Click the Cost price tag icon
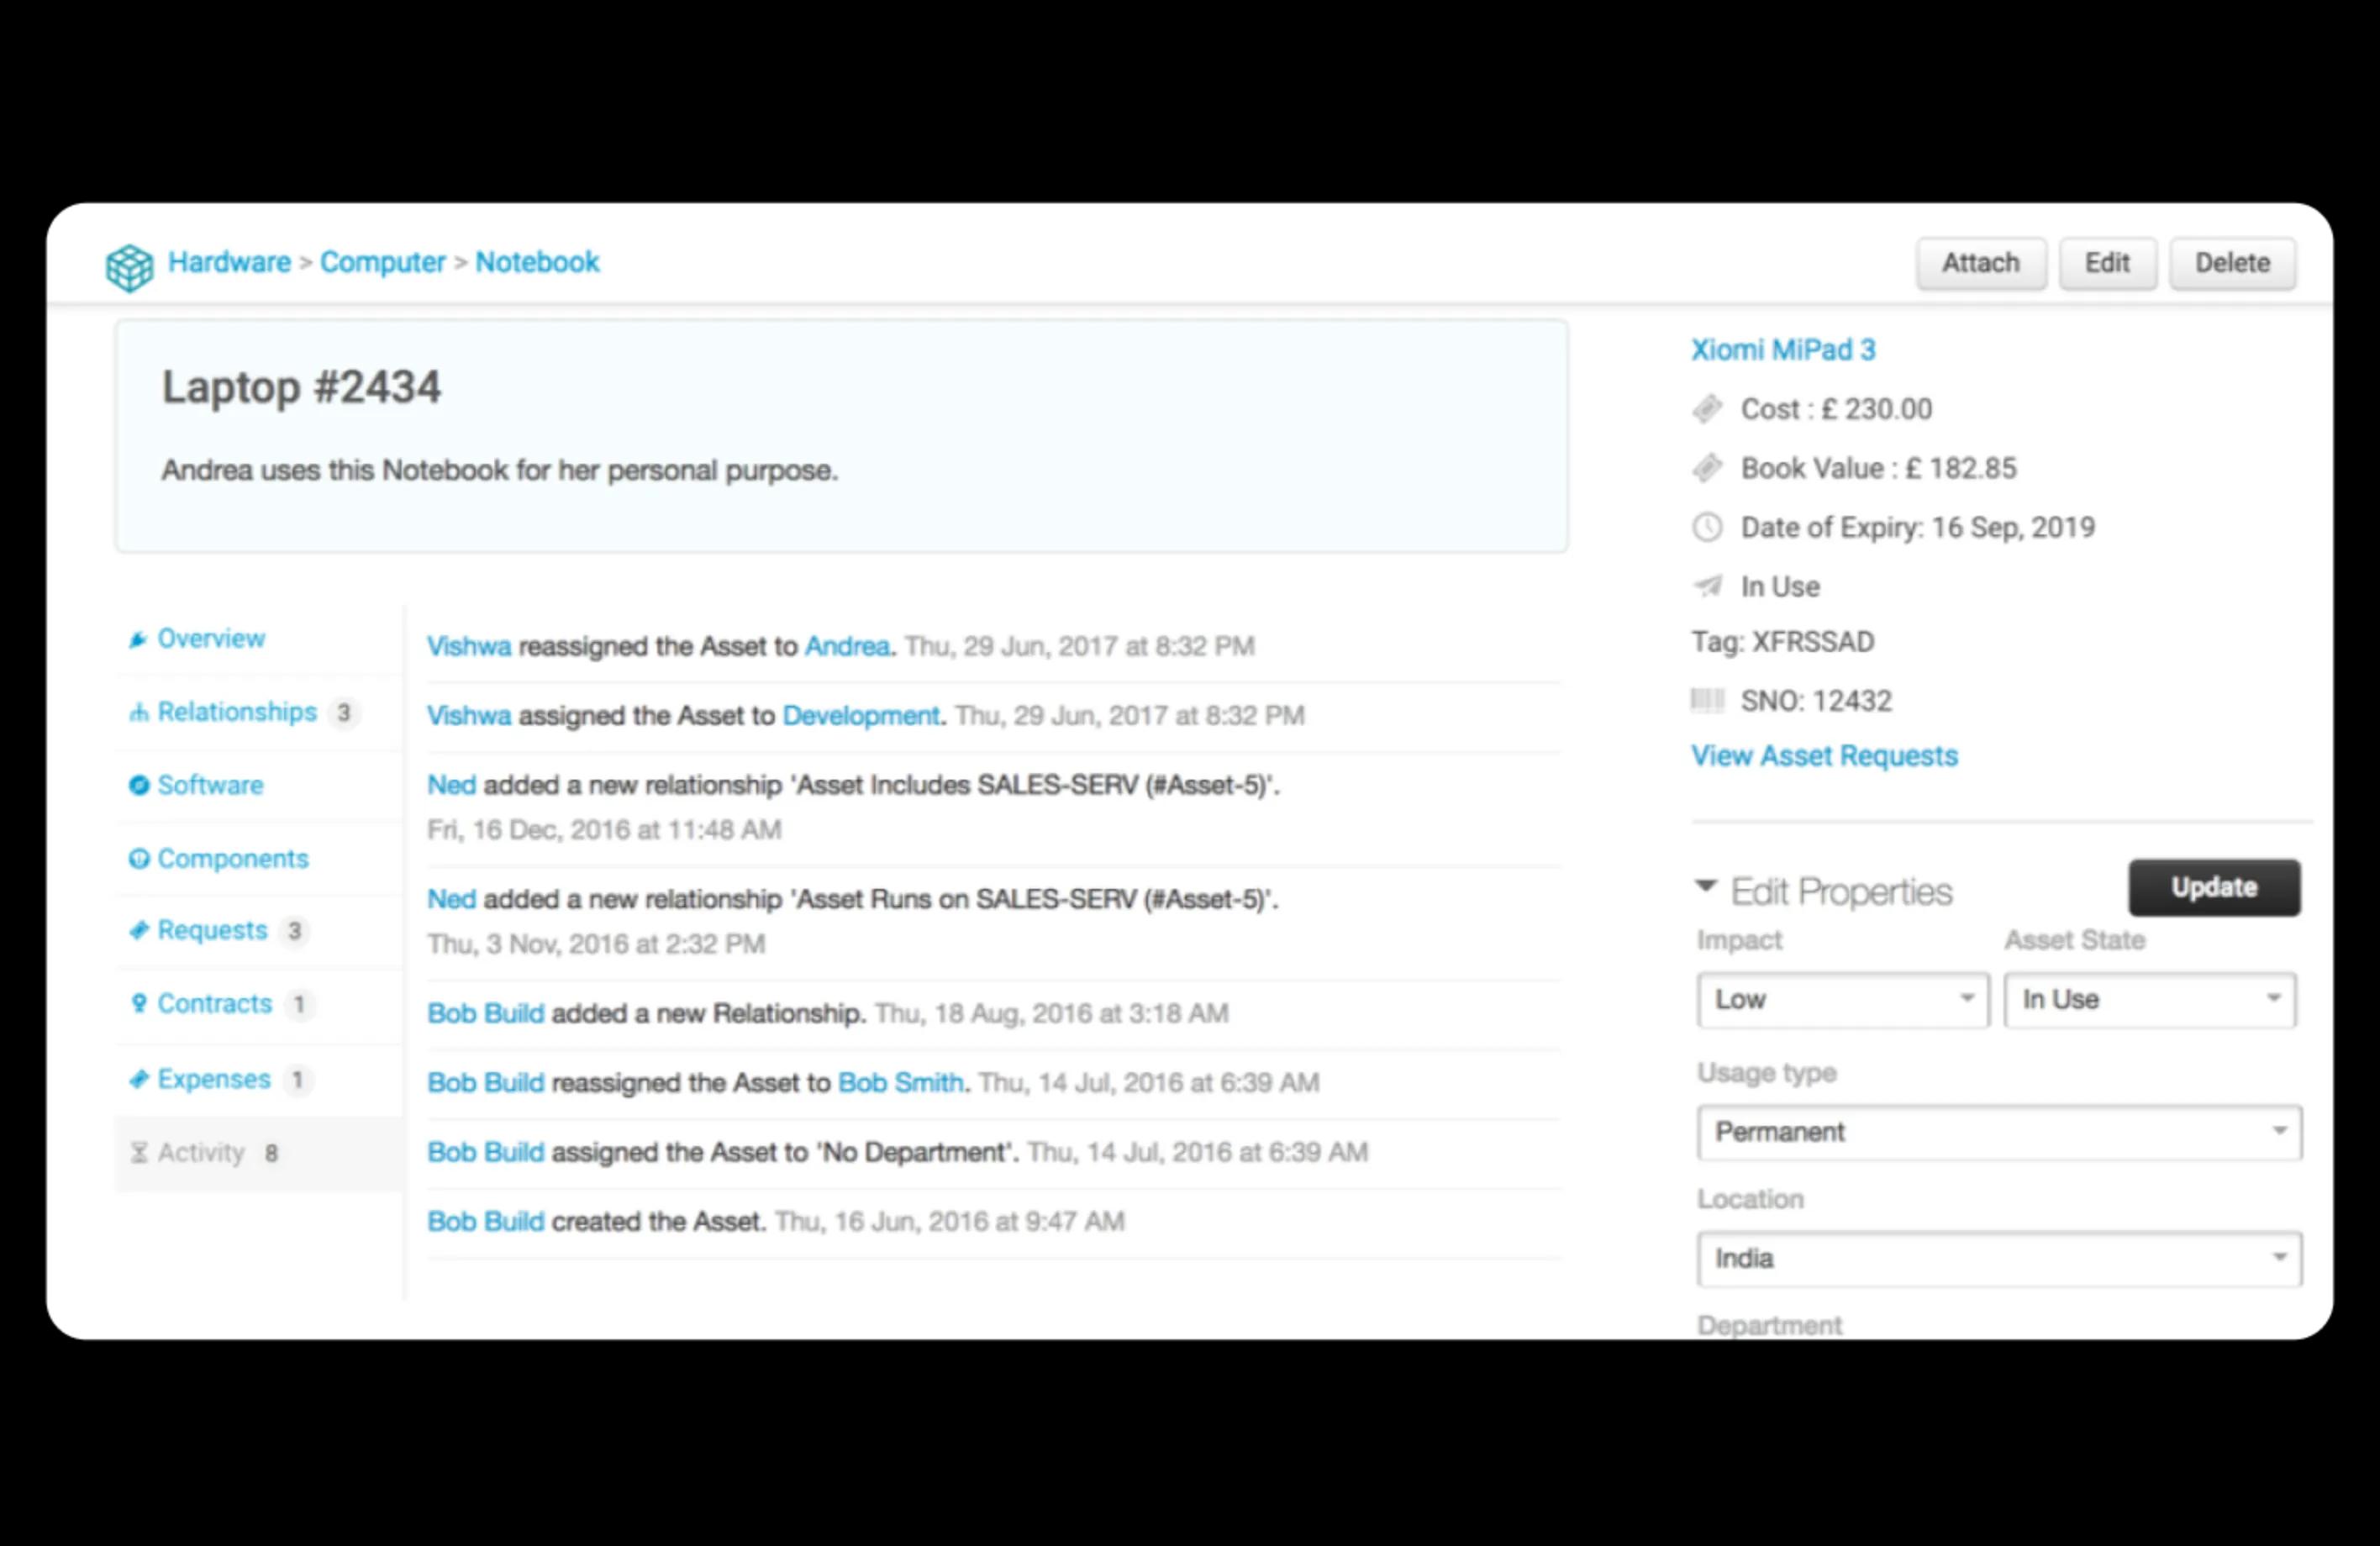This screenshot has width=2380, height=1546. click(x=1707, y=408)
